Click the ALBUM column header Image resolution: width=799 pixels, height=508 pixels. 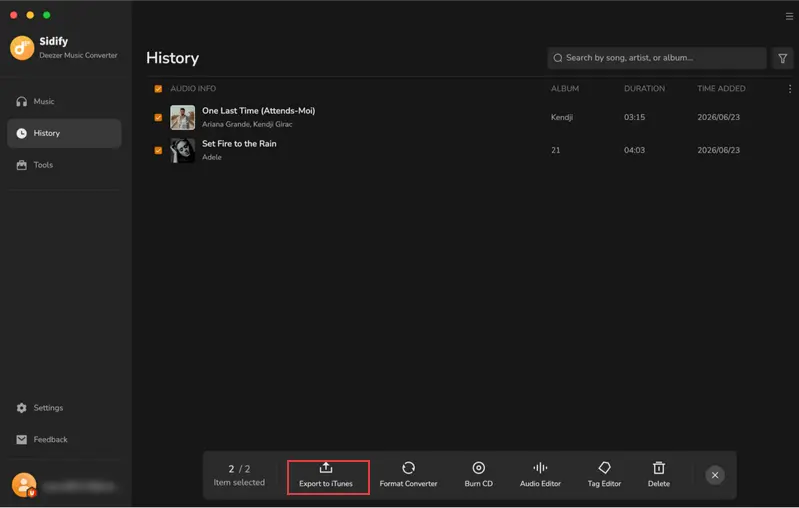(565, 89)
